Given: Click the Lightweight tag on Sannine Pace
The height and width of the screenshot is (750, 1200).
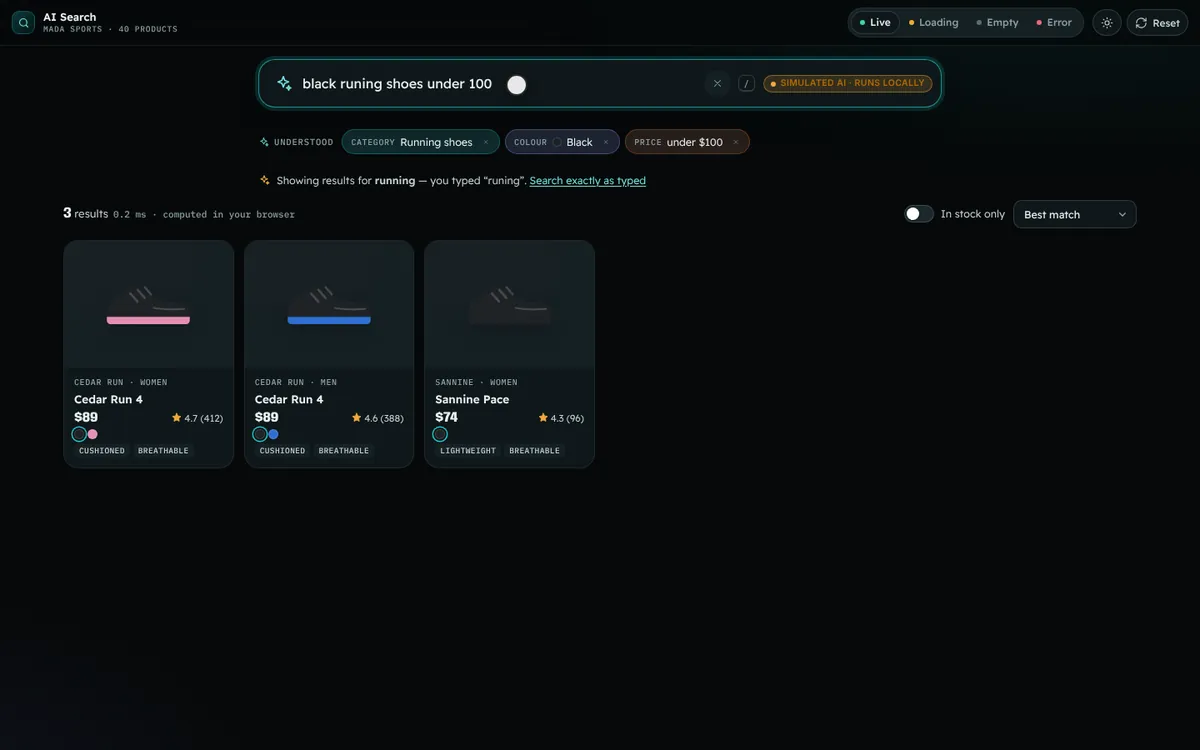Looking at the screenshot, I should pos(468,451).
